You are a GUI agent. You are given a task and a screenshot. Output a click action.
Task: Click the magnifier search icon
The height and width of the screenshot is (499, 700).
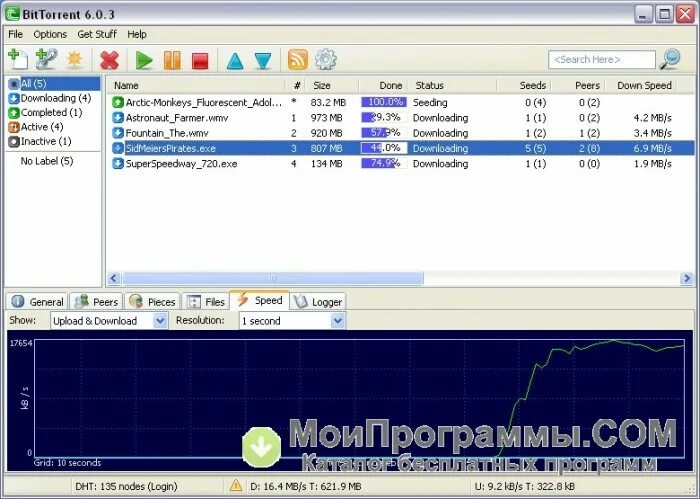670,59
